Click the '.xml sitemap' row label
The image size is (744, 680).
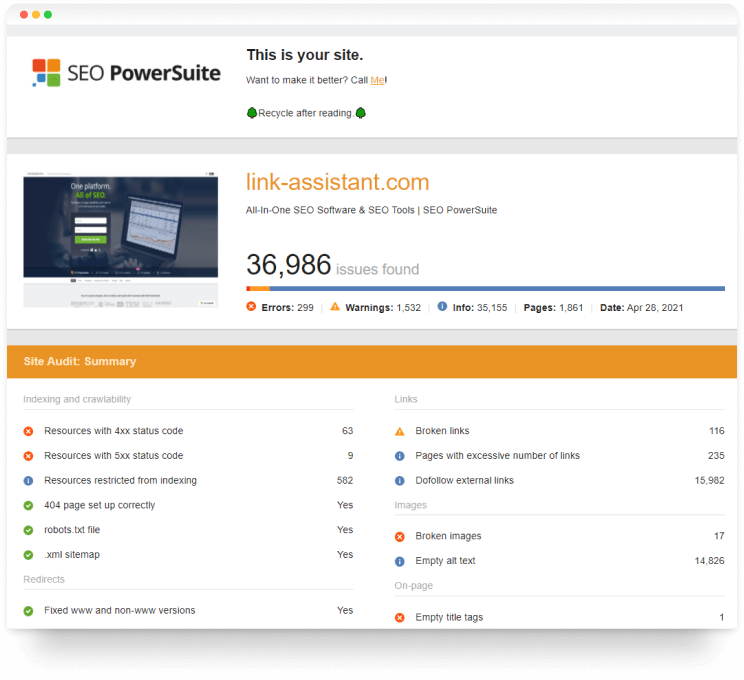tap(72, 554)
